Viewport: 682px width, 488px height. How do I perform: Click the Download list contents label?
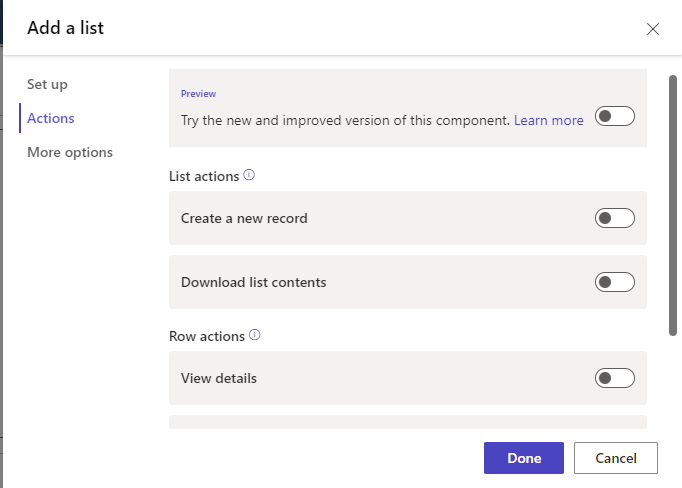(x=253, y=282)
